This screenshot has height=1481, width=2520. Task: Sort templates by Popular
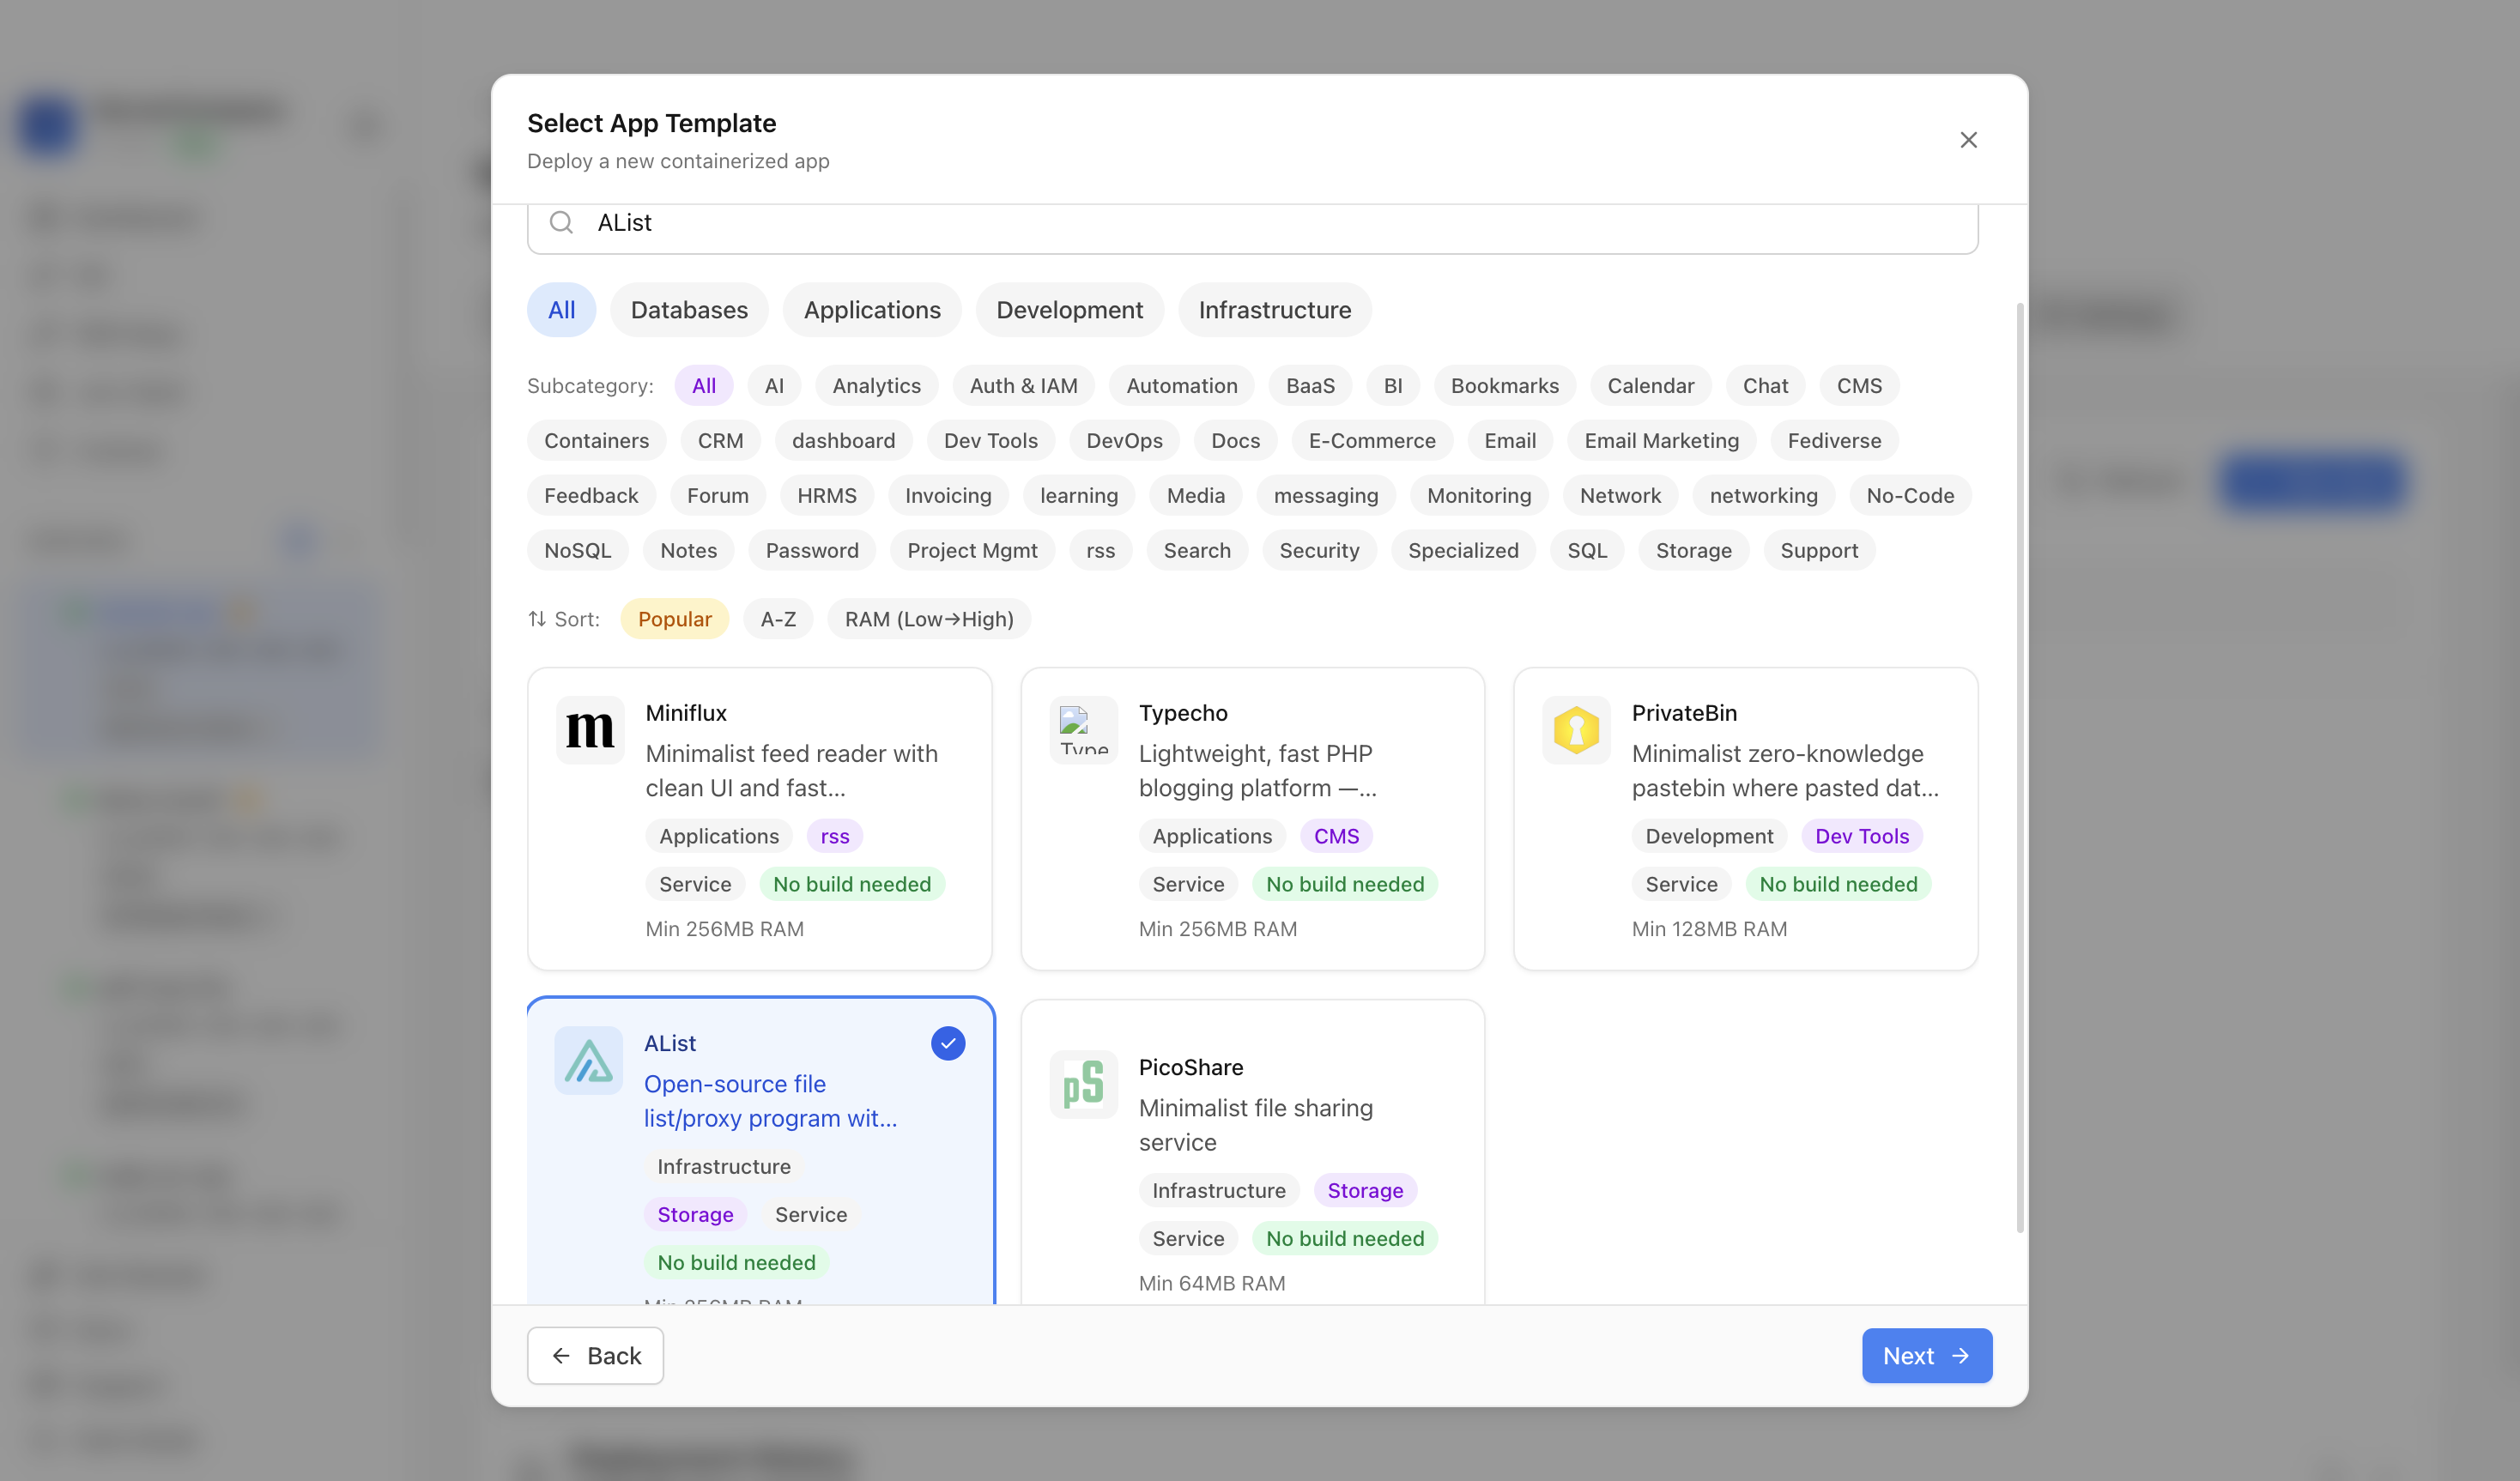pos(674,619)
